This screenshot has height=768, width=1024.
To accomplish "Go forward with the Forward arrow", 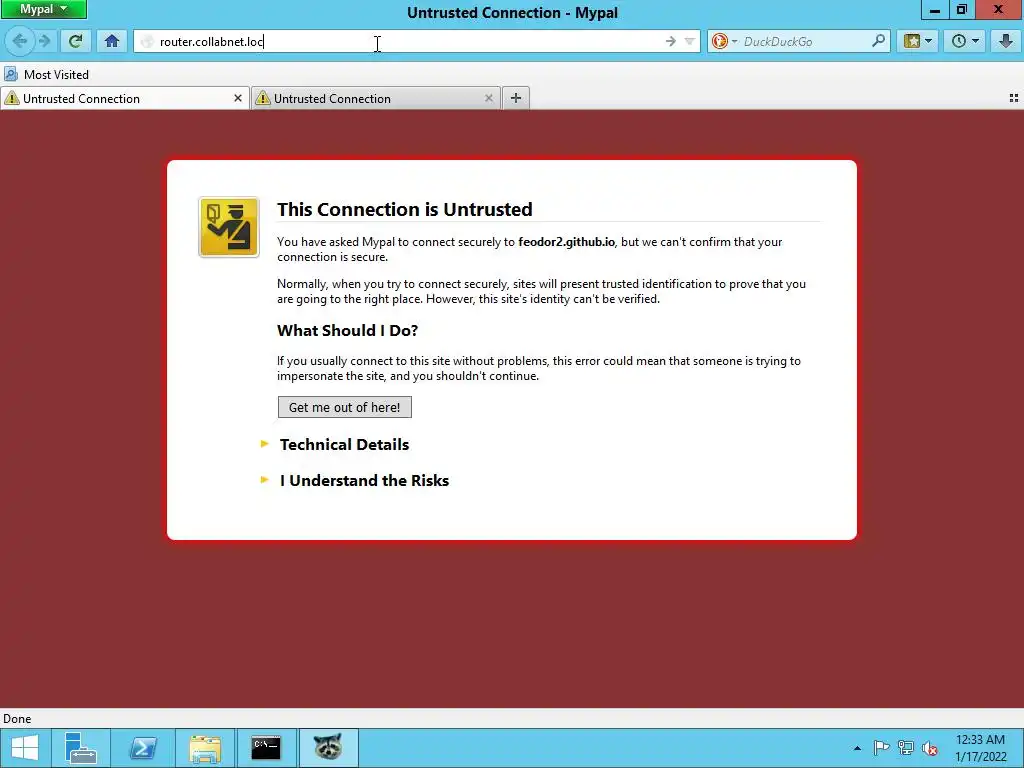I will coord(44,41).
